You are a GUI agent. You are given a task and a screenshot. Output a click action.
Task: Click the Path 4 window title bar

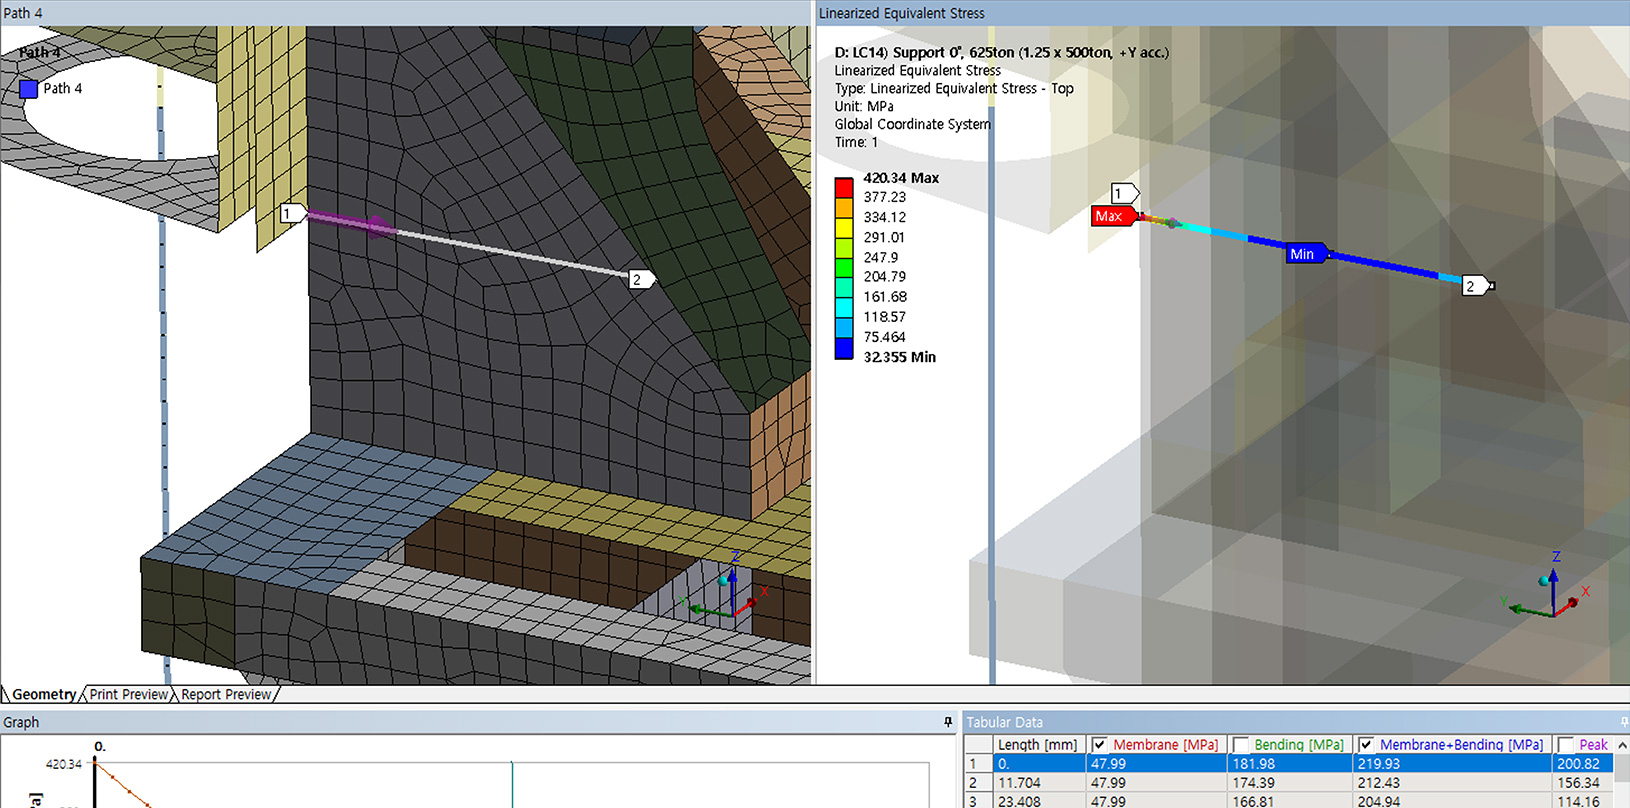click(x=405, y=13)
